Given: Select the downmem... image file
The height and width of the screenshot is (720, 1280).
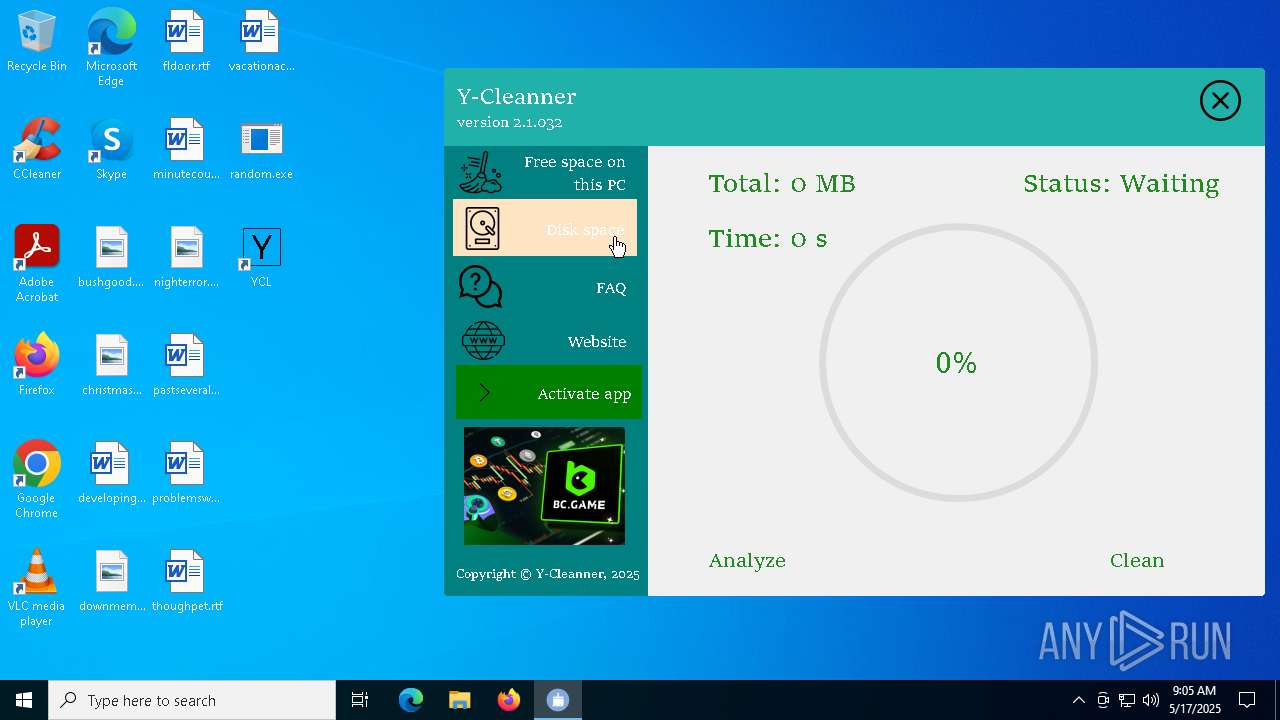Looking at the screenshot, I should (111, 581).
